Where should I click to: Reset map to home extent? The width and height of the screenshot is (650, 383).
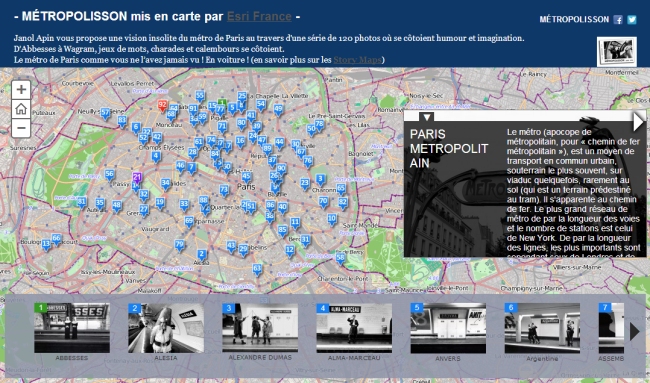[x=21, y=109]
